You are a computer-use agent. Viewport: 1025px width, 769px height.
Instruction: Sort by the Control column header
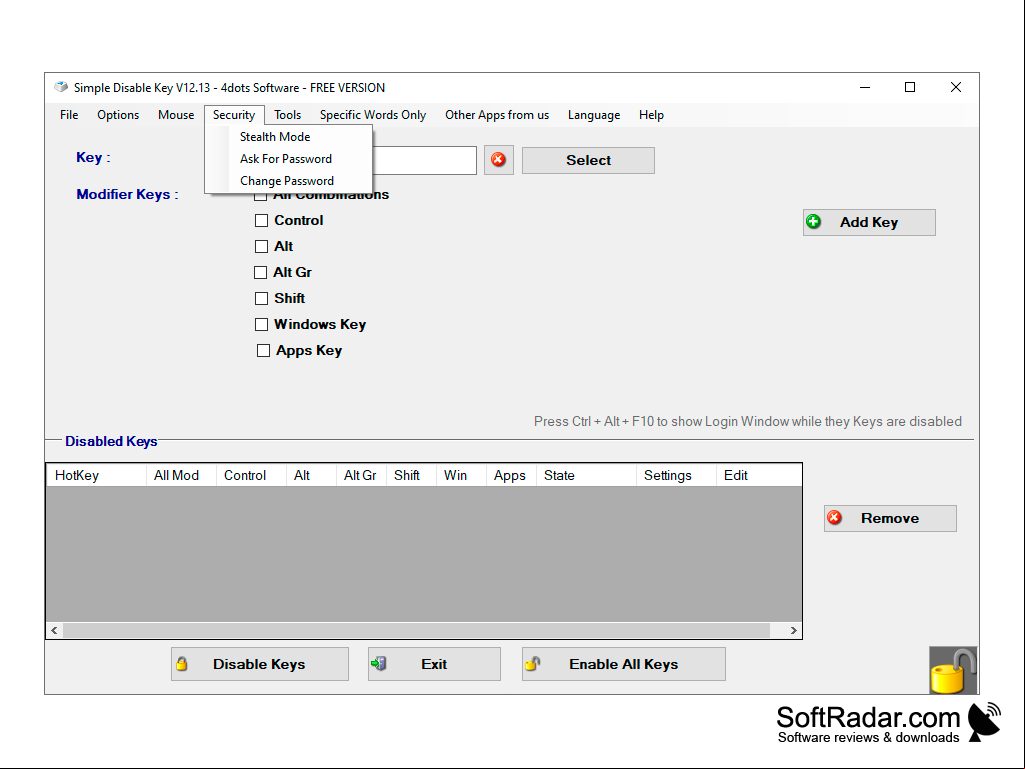tap(251, 475)
